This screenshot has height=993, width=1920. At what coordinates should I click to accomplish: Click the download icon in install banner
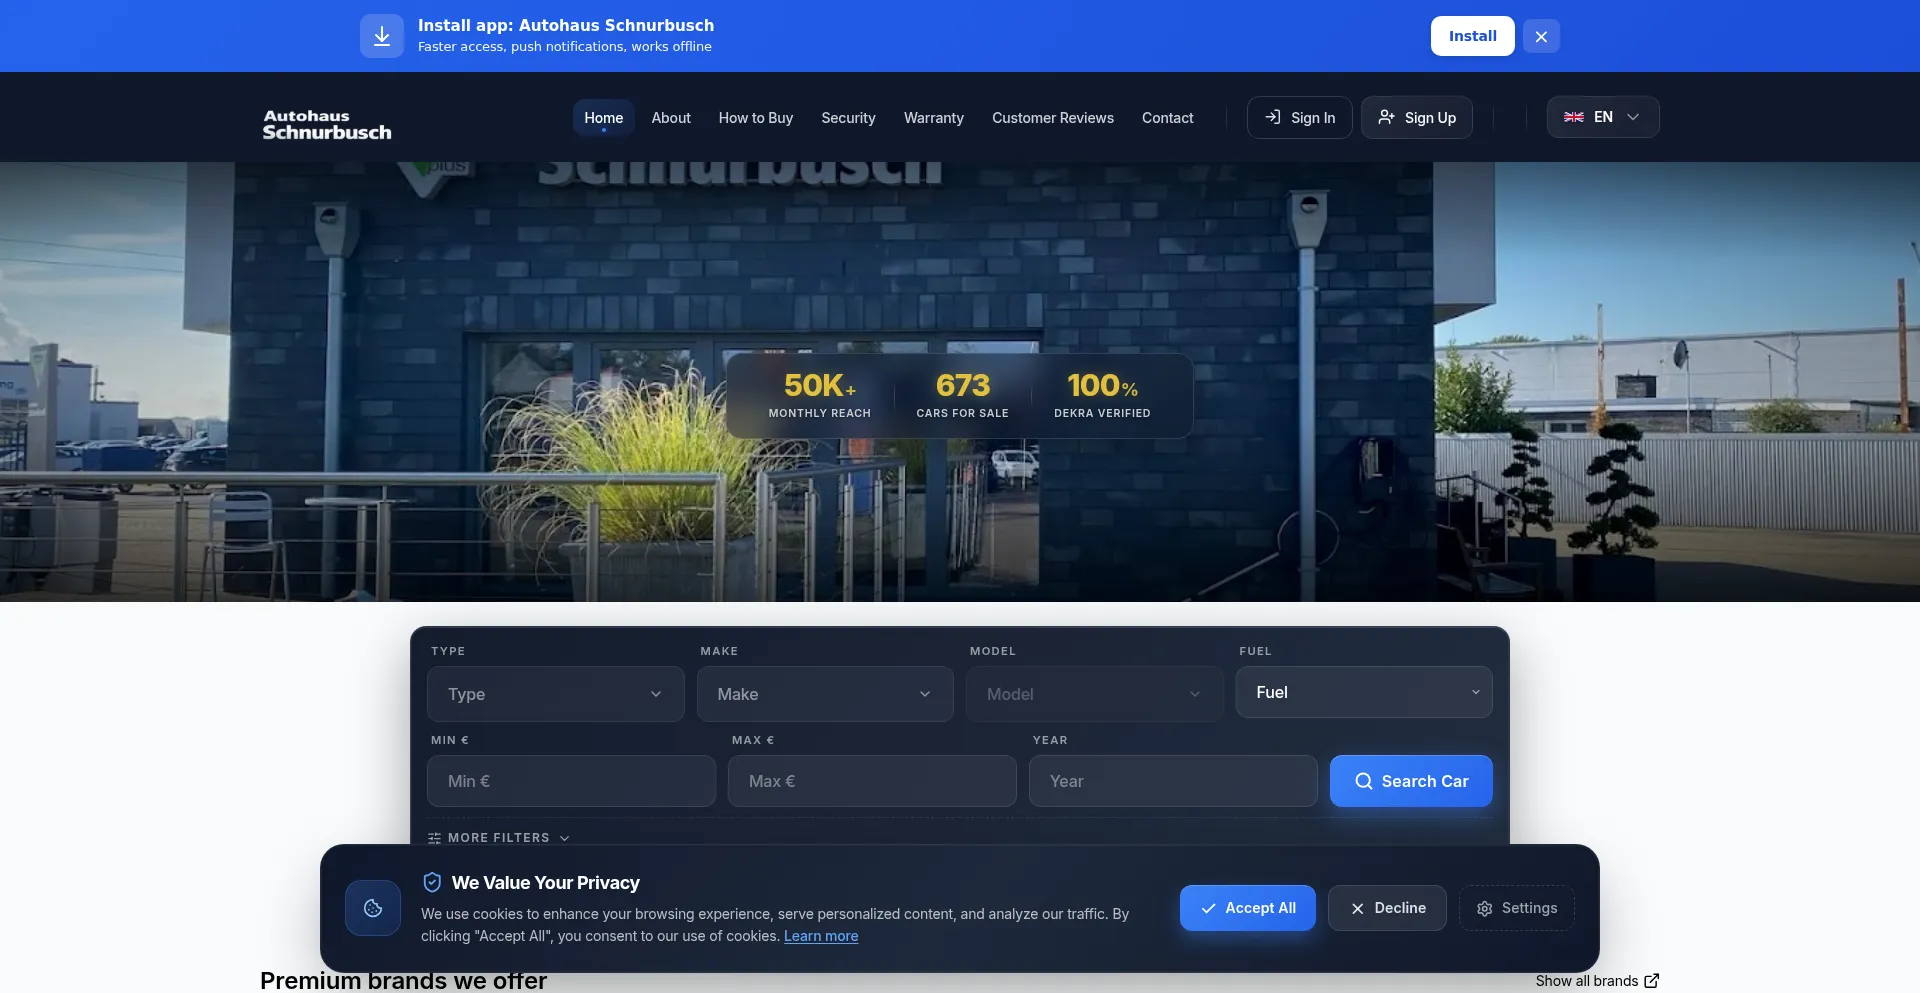coord(382,36)
